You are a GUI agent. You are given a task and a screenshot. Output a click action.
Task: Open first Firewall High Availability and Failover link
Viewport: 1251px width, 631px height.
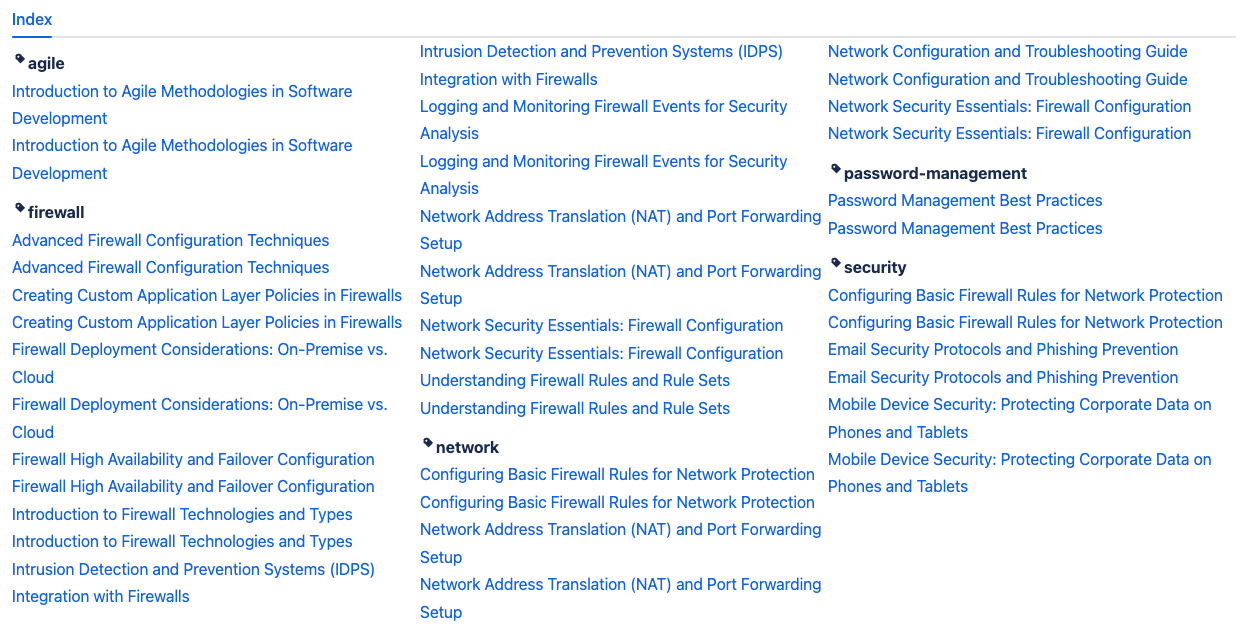pyautogui.click(x=193, y=459)
